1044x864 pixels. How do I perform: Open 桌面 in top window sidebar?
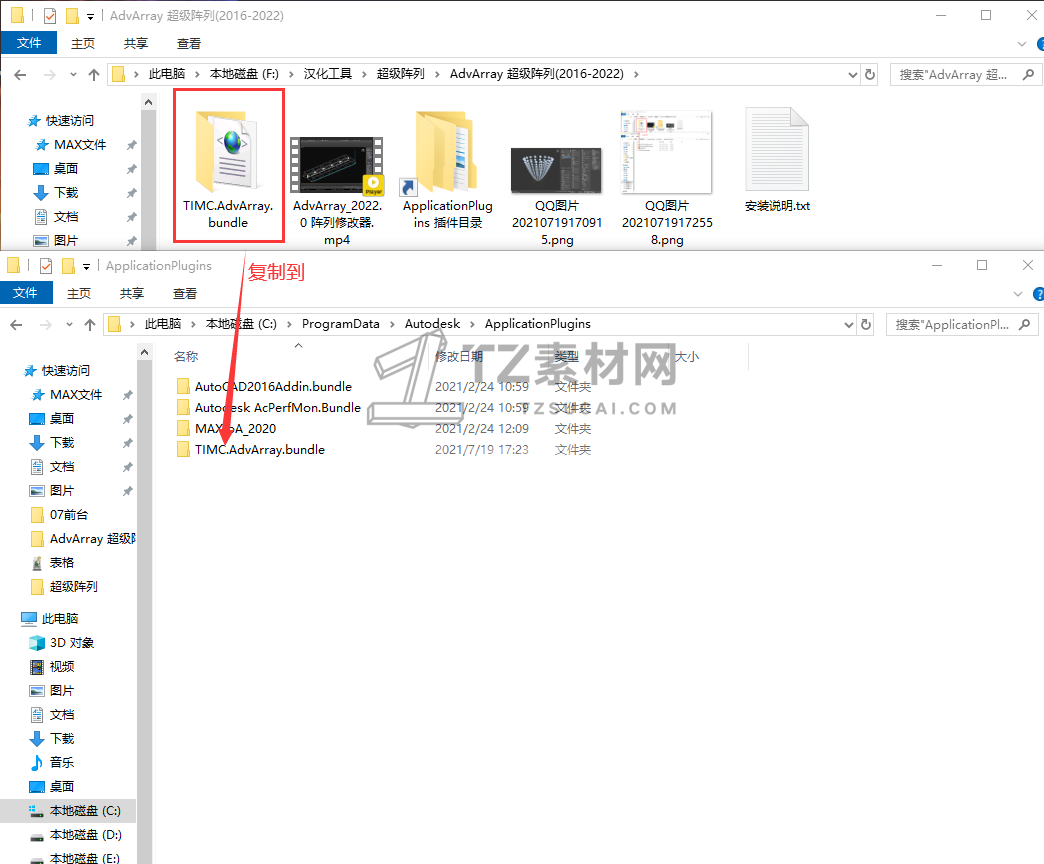pos(66,168)
